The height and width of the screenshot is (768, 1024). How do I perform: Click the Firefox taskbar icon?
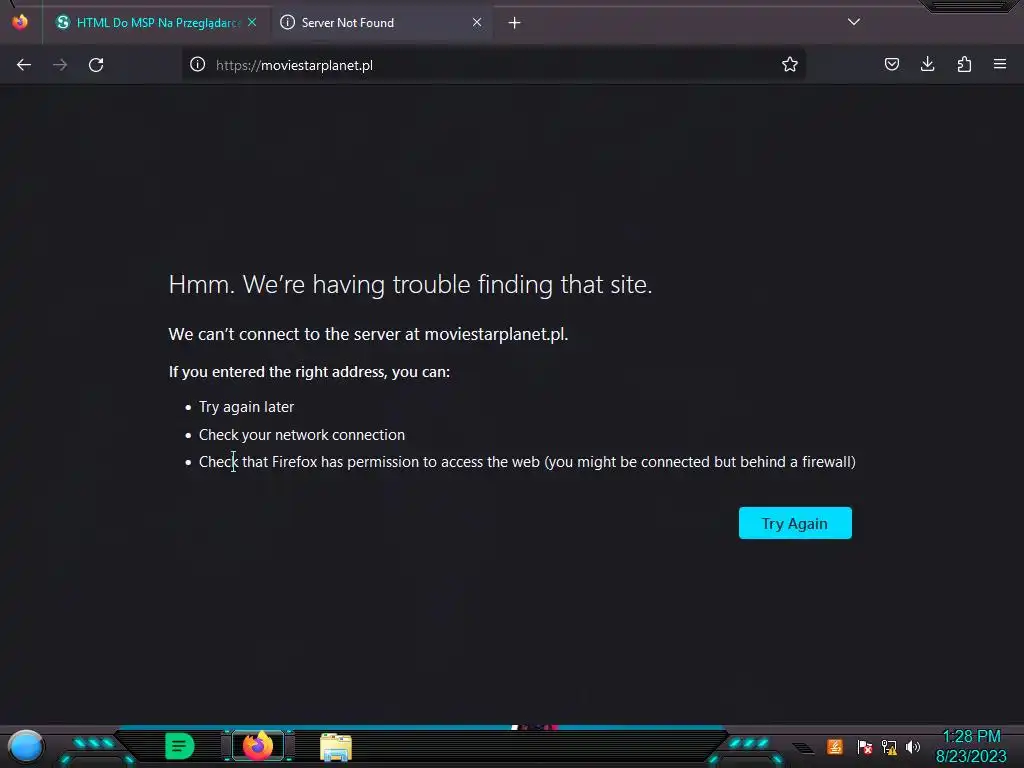[x=258, y=746]
